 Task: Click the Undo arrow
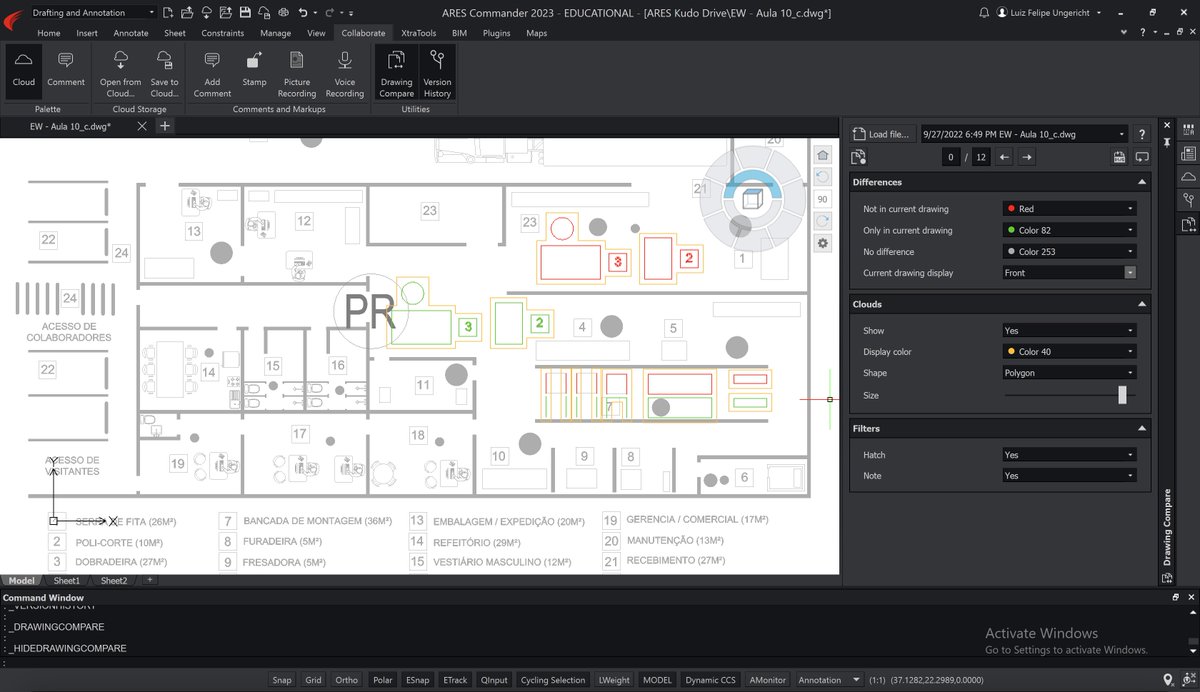click(x=301, y=13)
